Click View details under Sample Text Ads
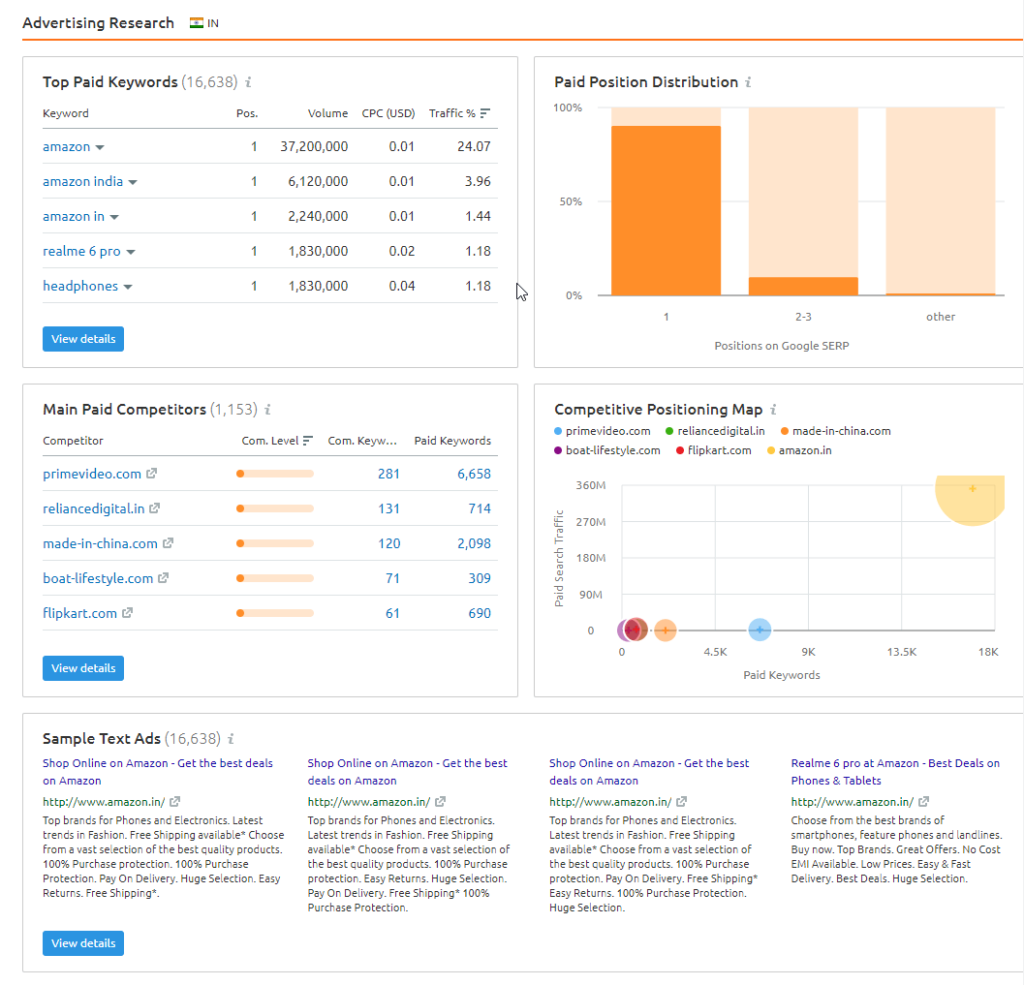Image resolution: width=1024 pixels, height=985 pixels. click(83, 943)
